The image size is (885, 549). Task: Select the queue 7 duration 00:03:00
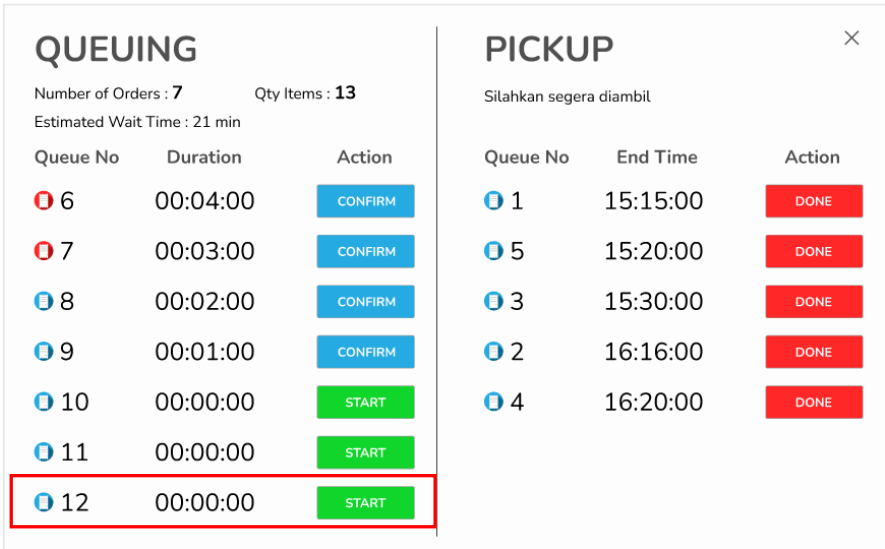pos(204,251)
